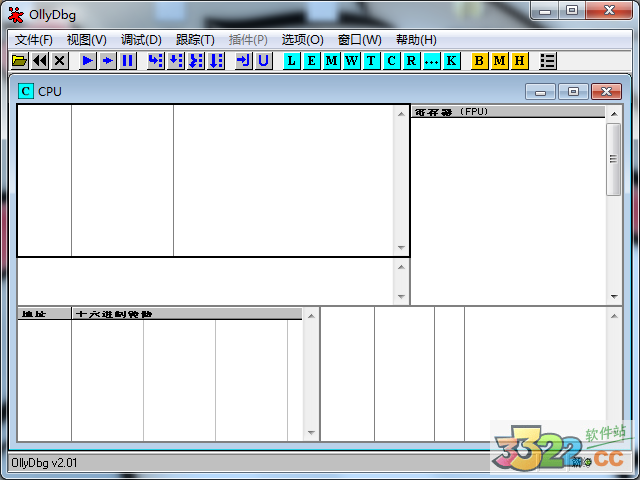This screenshot has height=480, width=640.
Task: Click the 寄存器 (FPU) header button
Action: (x=508, y=112)
